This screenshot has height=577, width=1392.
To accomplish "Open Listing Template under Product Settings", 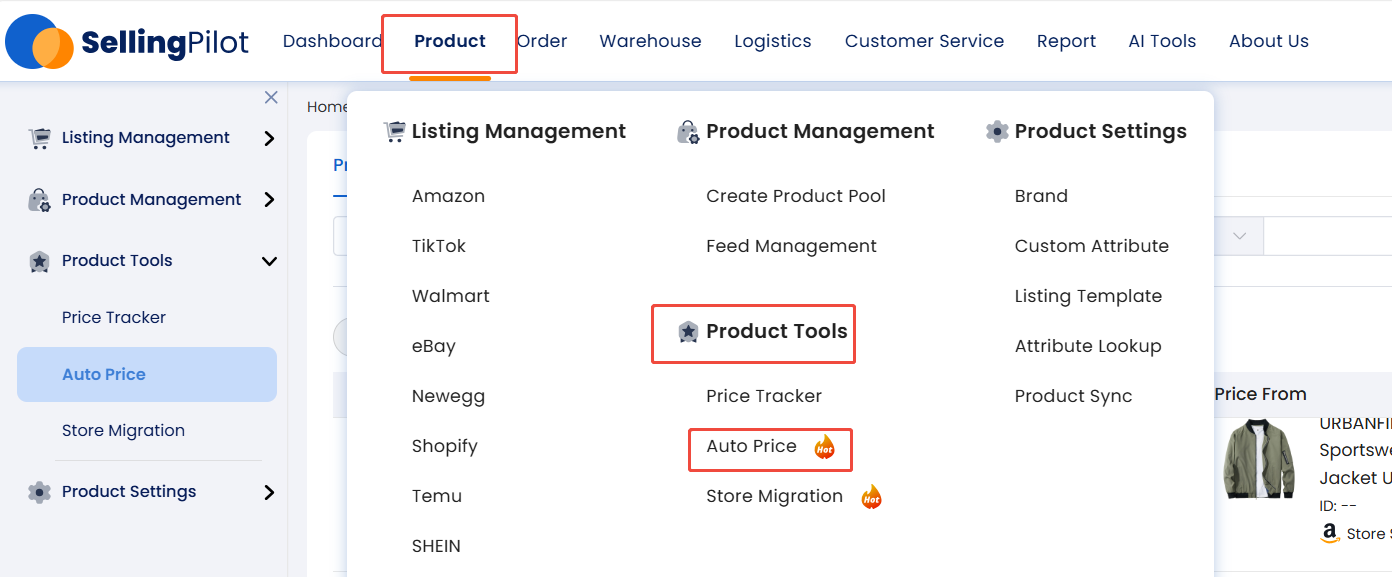I will point(1088,296).
